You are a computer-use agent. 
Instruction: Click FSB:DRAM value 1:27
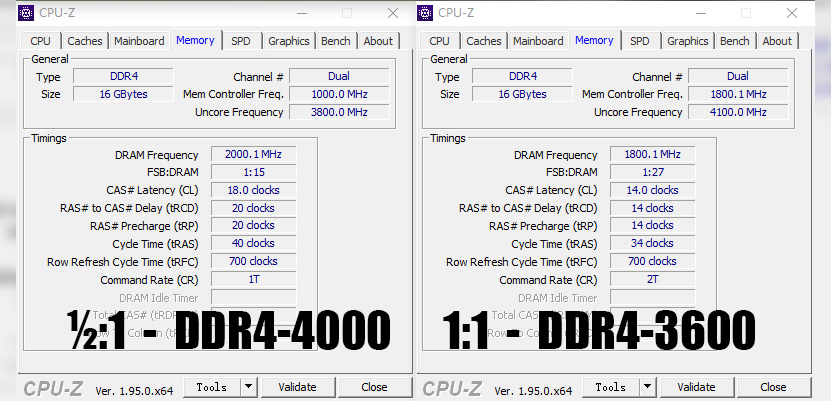pos(652,172)
